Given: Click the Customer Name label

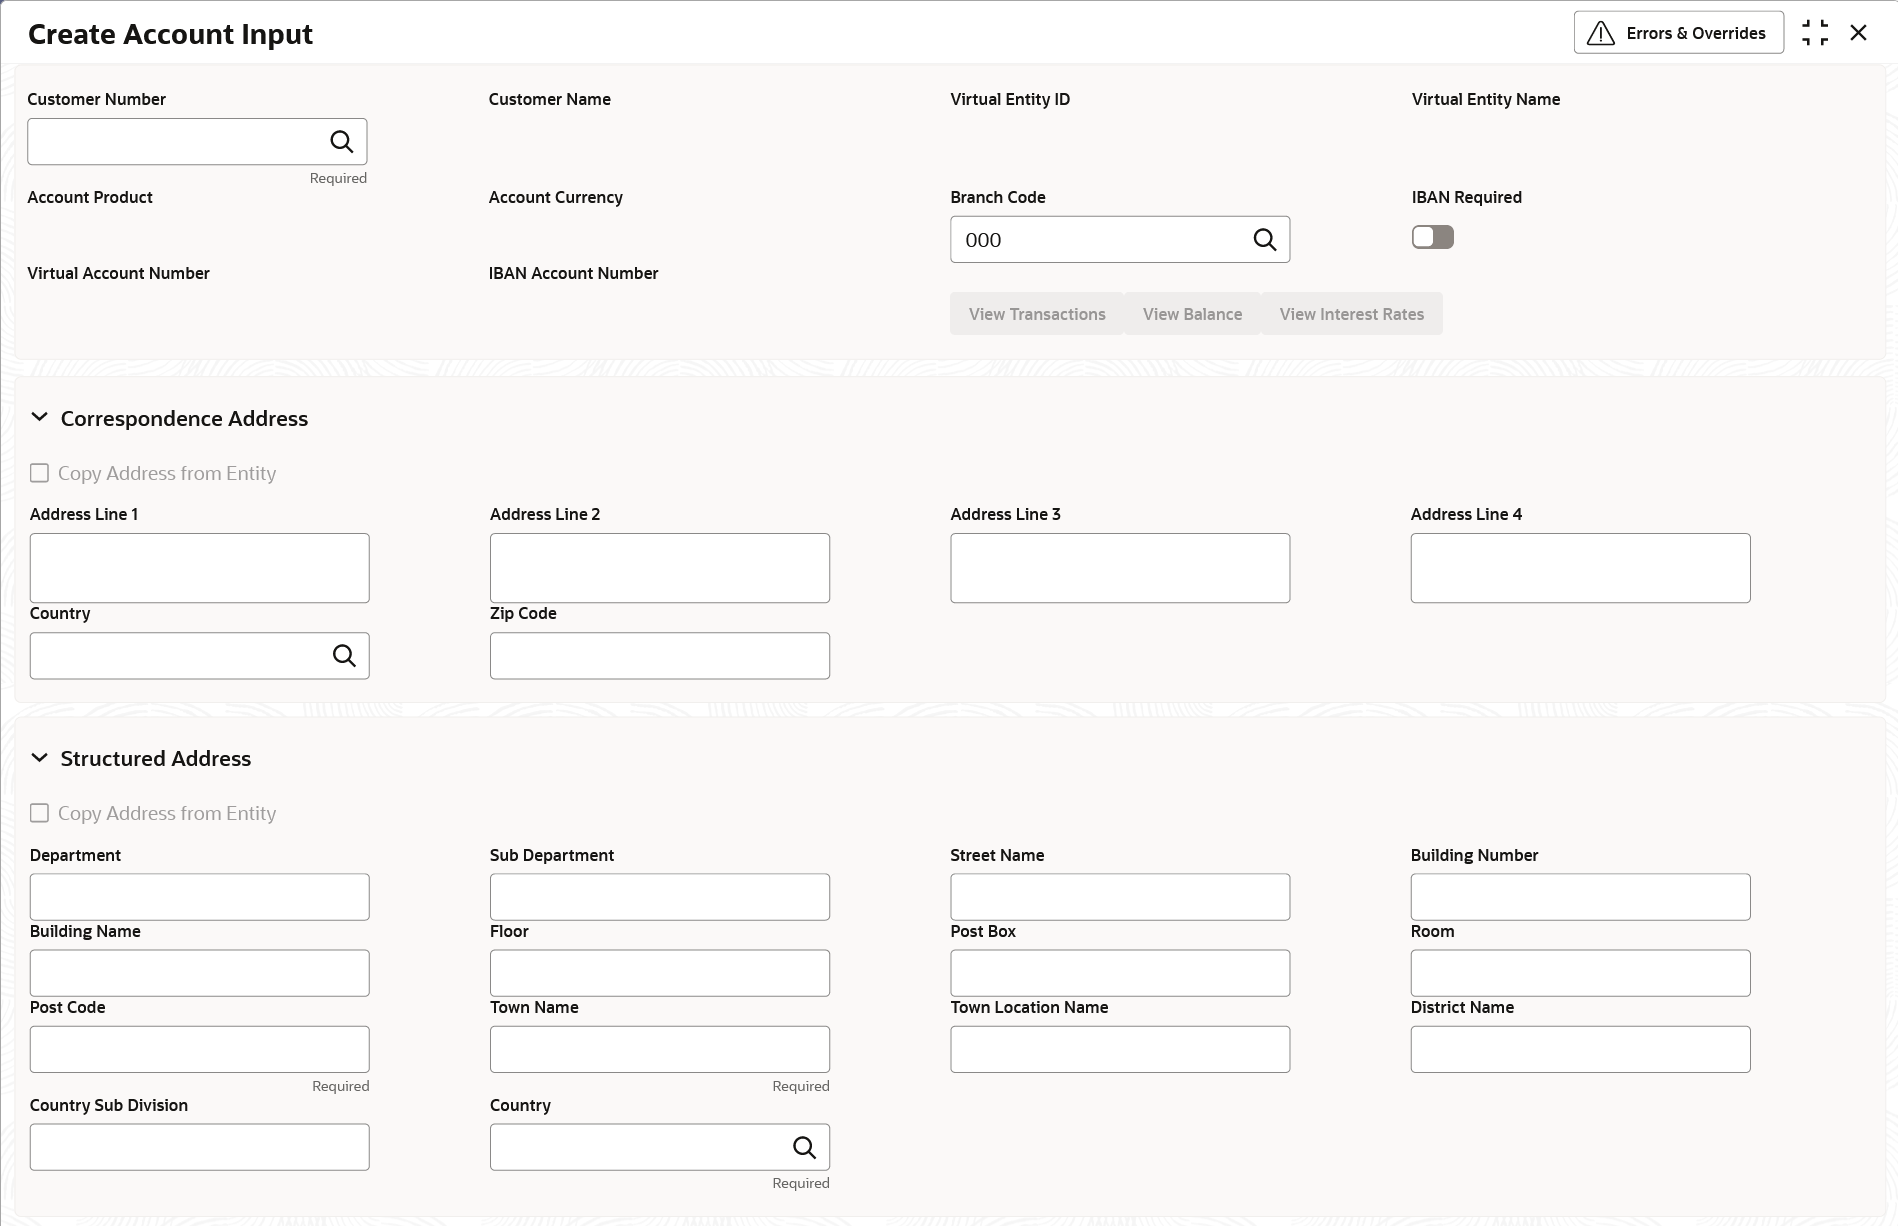Looking at the screenshot, I should (x=550, y=99).
